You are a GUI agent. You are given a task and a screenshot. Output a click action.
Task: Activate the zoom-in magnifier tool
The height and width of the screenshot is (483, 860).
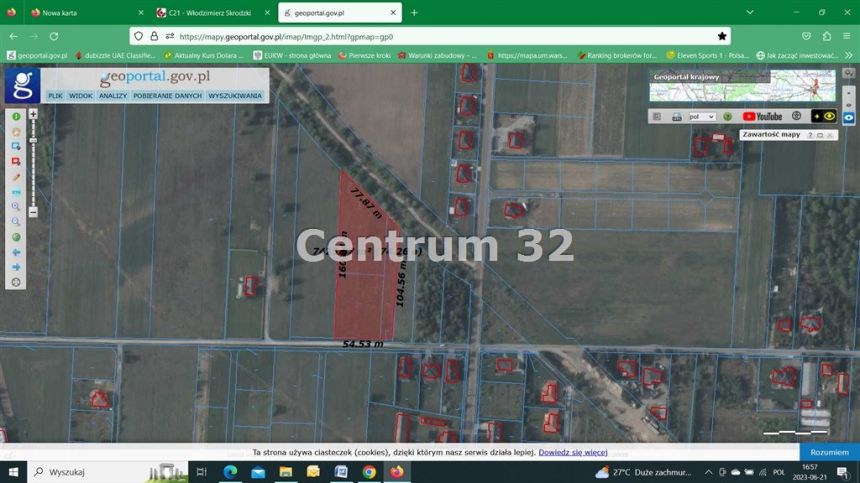coord(16,207)
